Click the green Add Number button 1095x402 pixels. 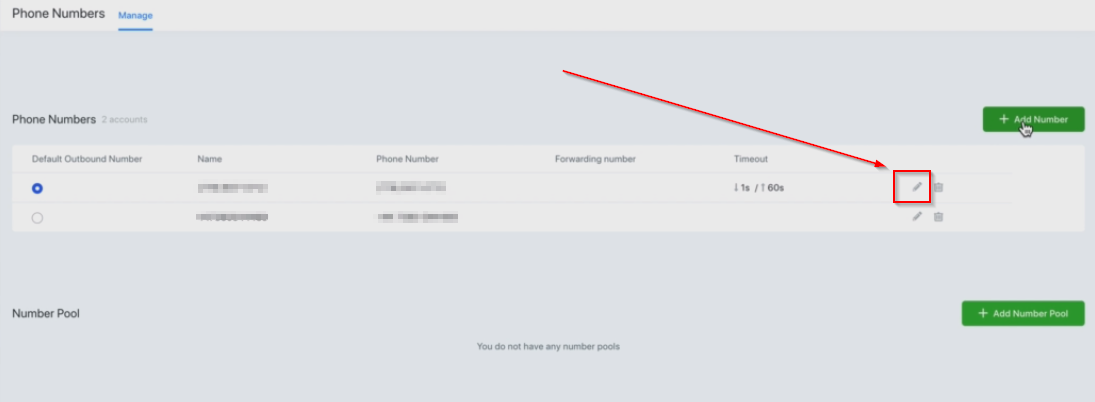(1034, 119)
